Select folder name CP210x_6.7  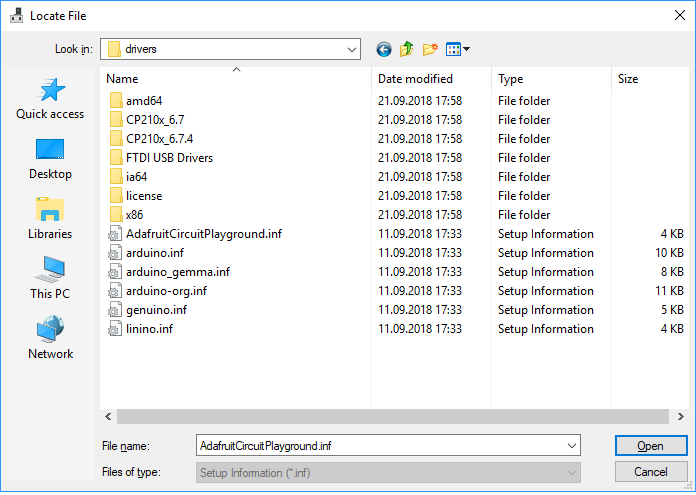(x=155, y=120)
